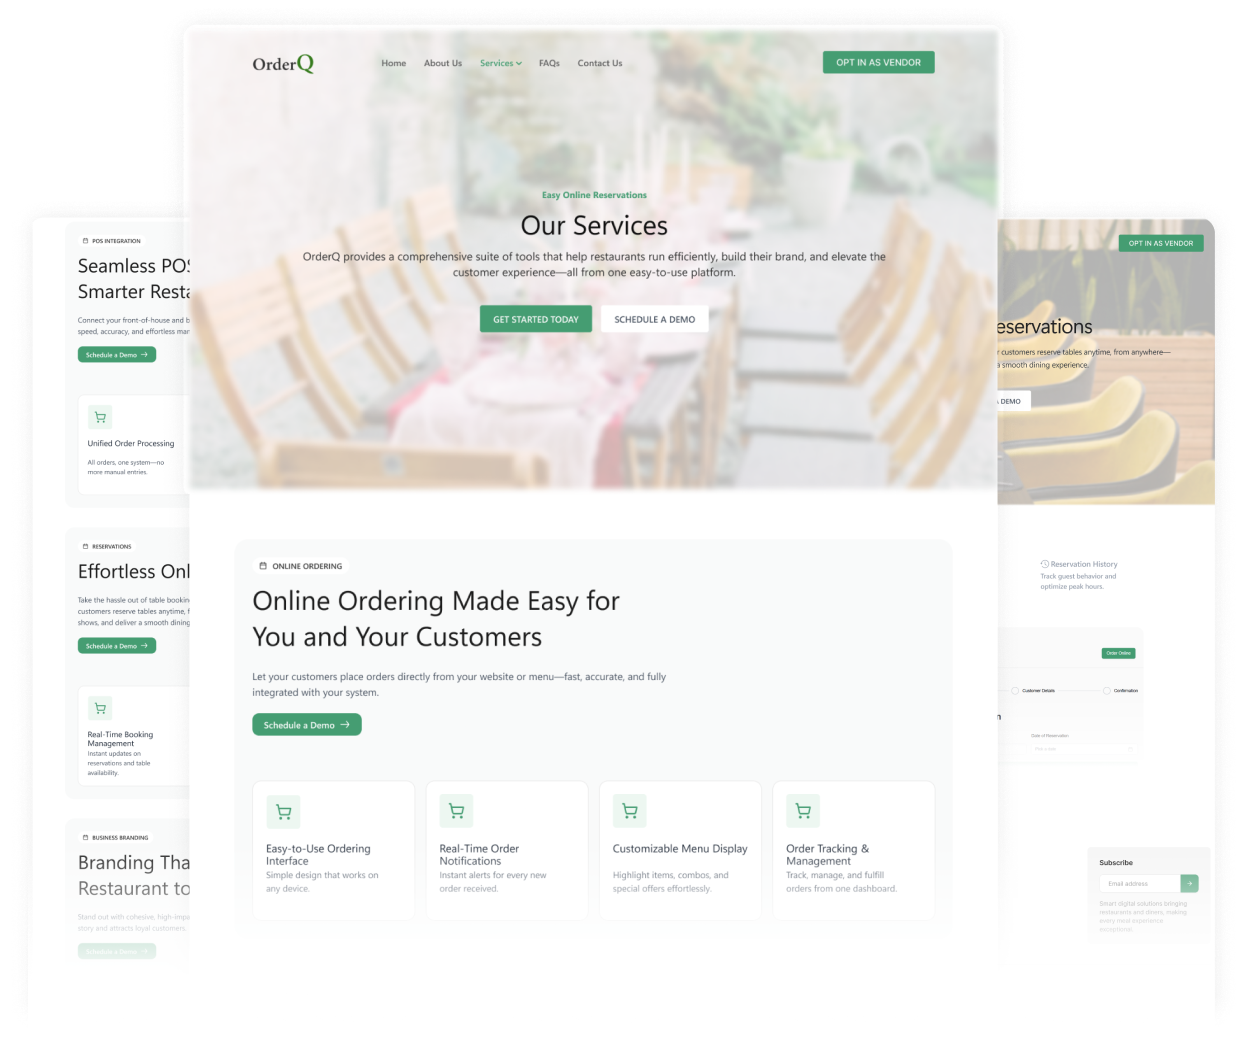Click the cart icon on Order Tracking & Management card
This screenshot has height=1041, width=1243.
tap(802, 811)
